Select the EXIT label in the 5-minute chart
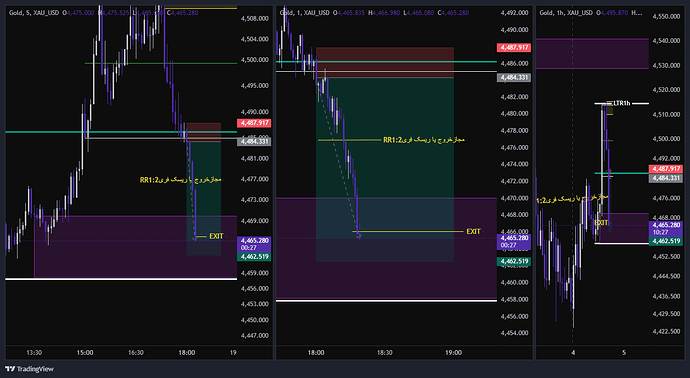The image size is (690, 378). [216, 236]
